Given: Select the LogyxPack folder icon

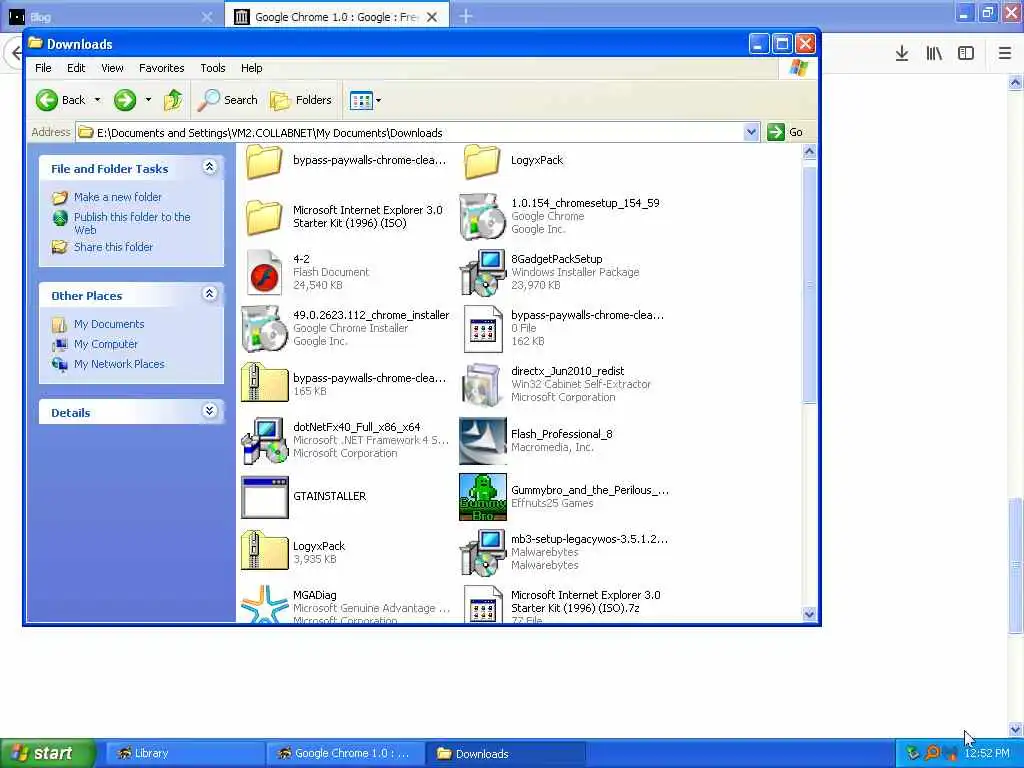Looking at the screenshot, I should [x=482, y=161].
